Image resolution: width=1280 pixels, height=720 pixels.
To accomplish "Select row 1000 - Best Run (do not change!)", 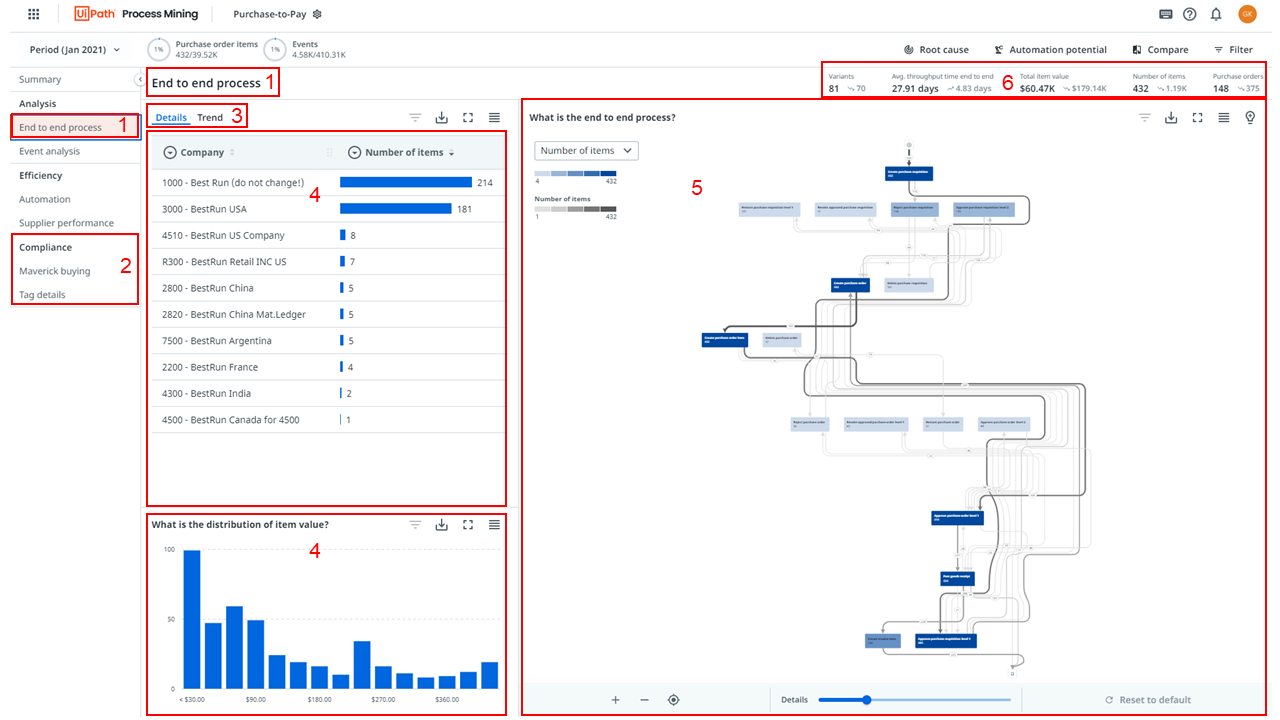I will click(328, 183).
